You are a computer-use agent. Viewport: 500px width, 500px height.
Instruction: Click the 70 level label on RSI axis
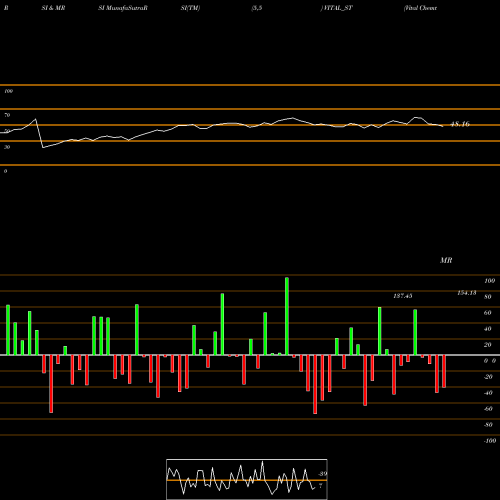click(7, 115)
